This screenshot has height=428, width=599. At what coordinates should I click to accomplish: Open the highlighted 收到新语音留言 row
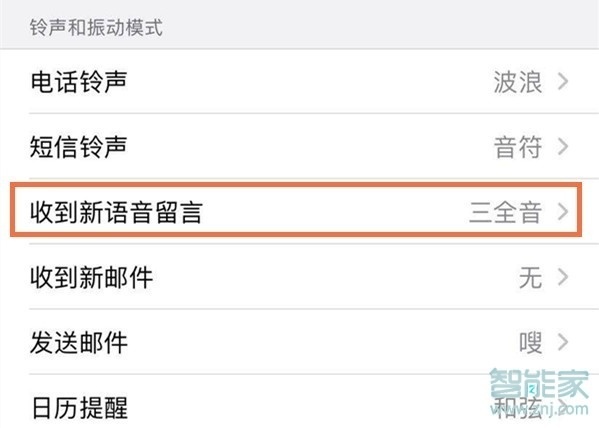[x=296, y=210]
